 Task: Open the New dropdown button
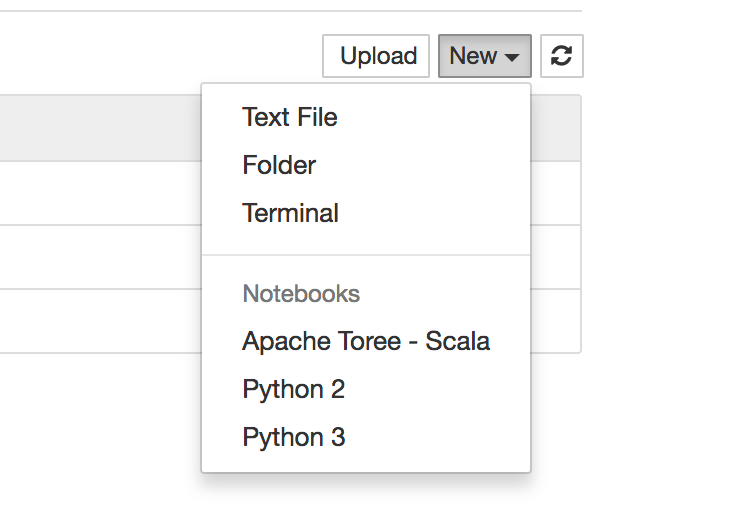tap(485, 55)
